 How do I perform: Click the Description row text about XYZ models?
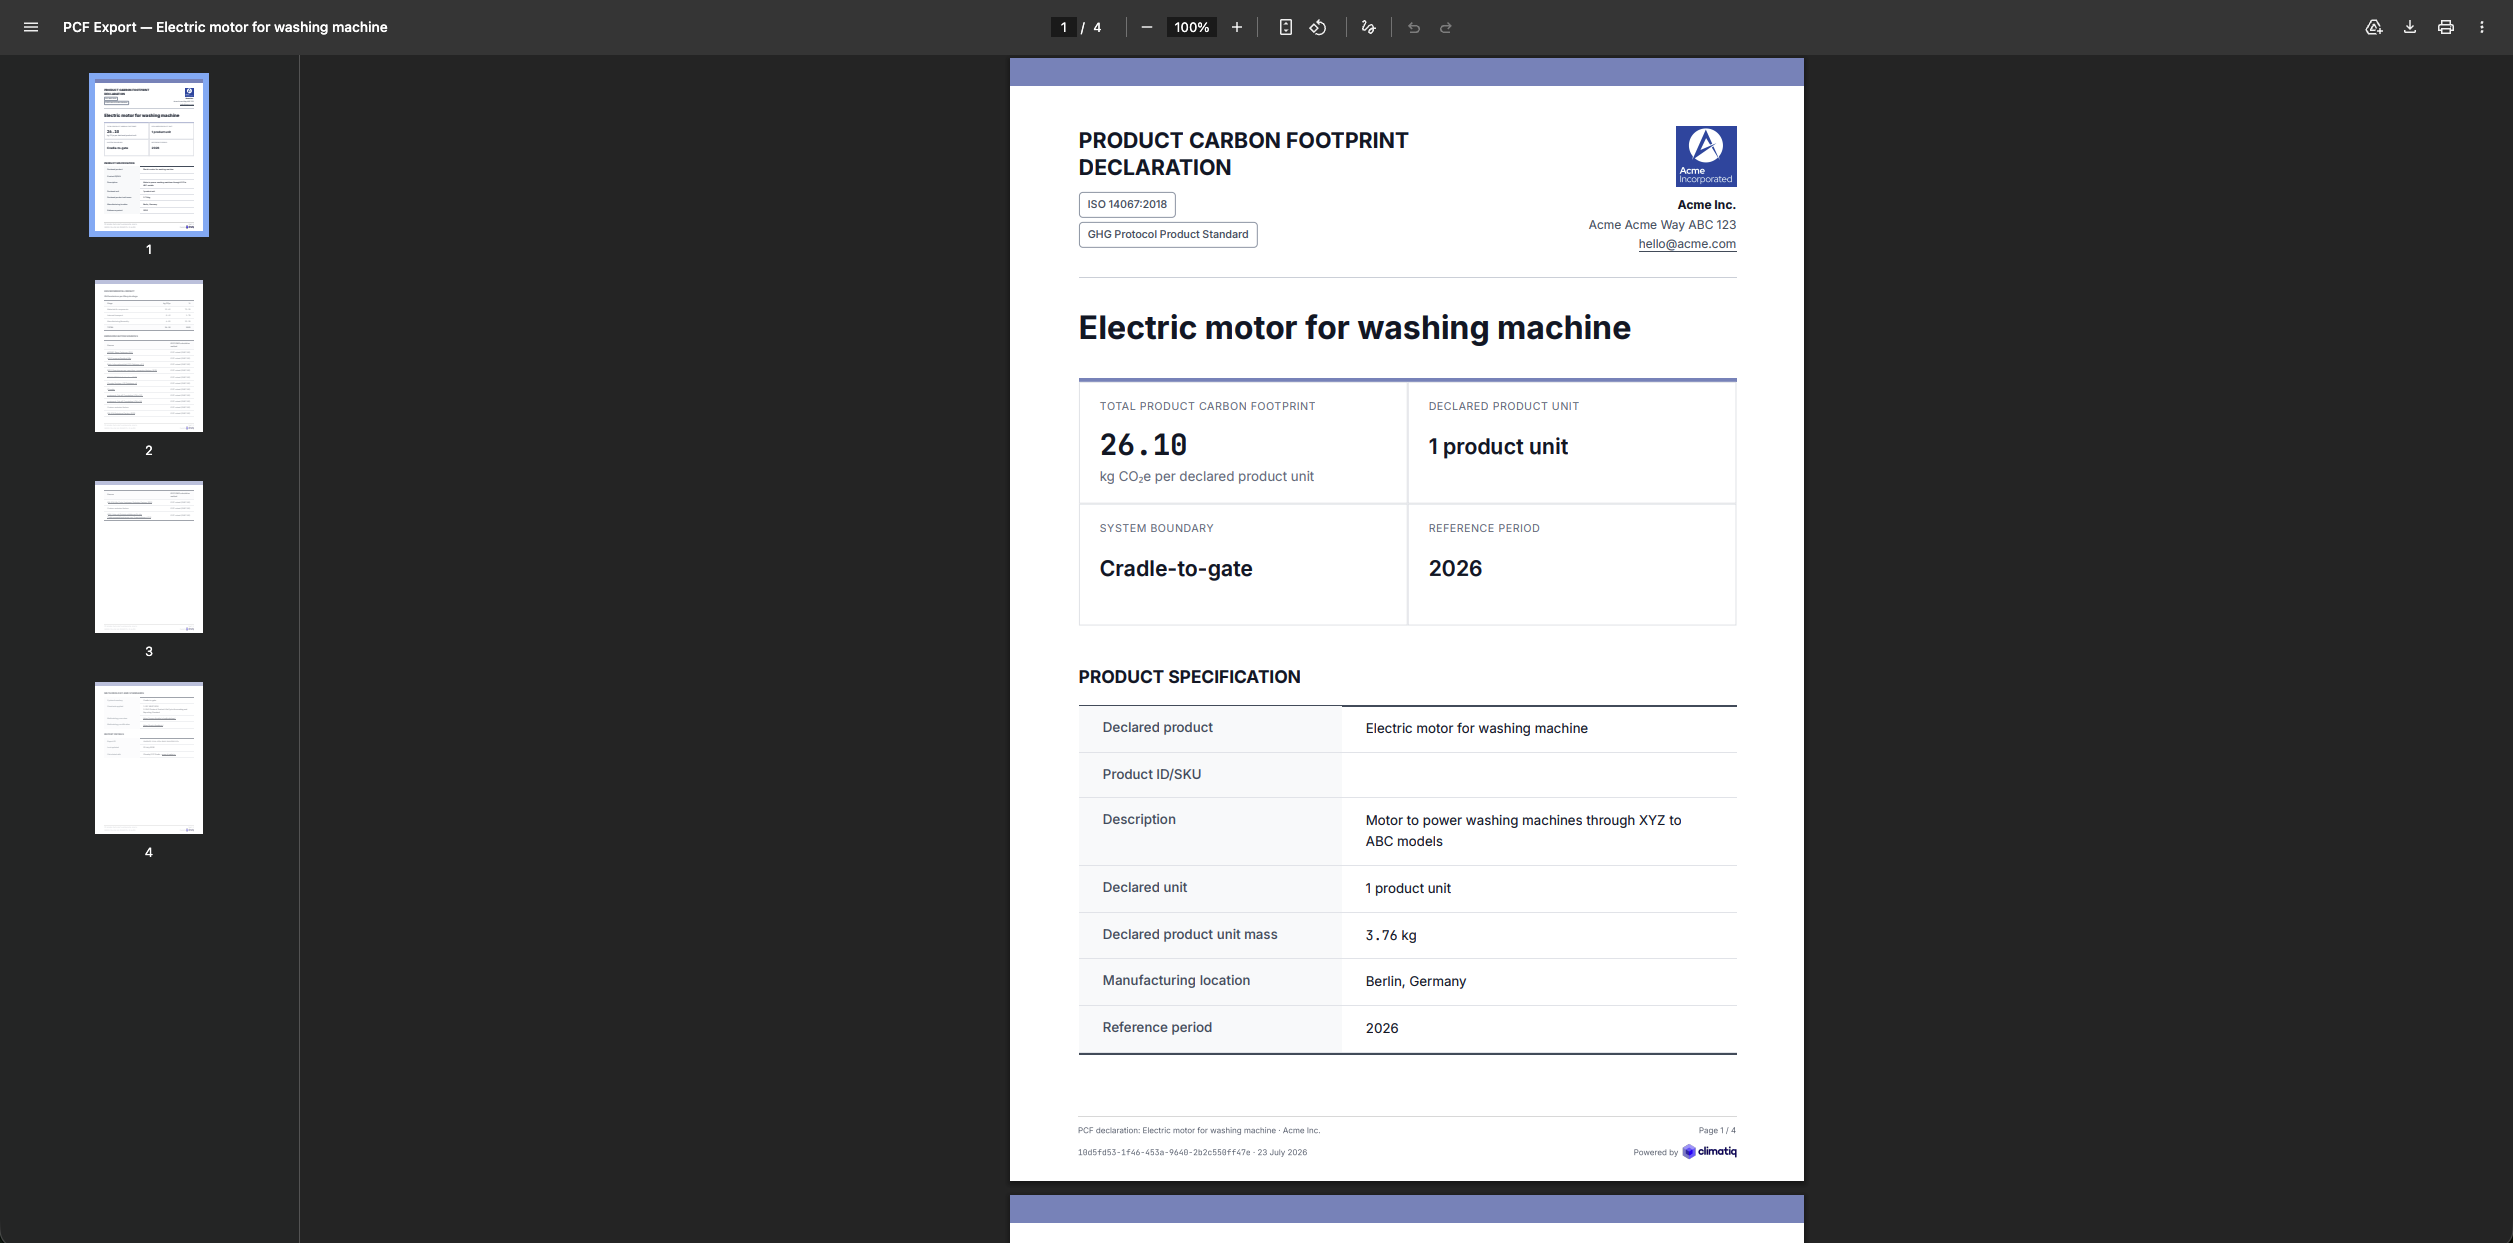coord(1523,831)
